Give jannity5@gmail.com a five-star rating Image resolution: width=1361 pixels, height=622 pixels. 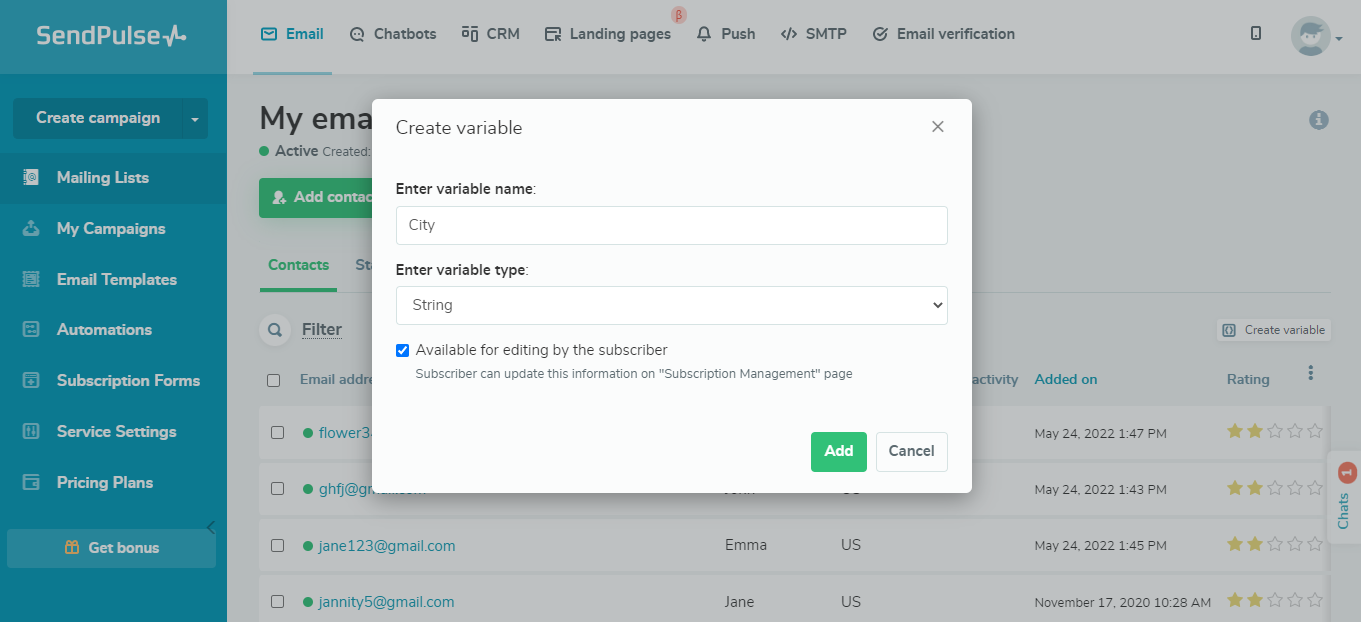1313,601
